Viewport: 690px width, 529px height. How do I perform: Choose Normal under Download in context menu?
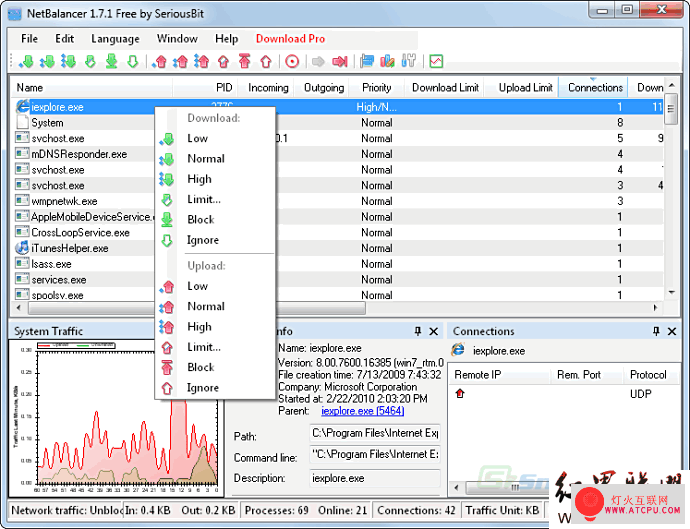[x=215, y=159]
